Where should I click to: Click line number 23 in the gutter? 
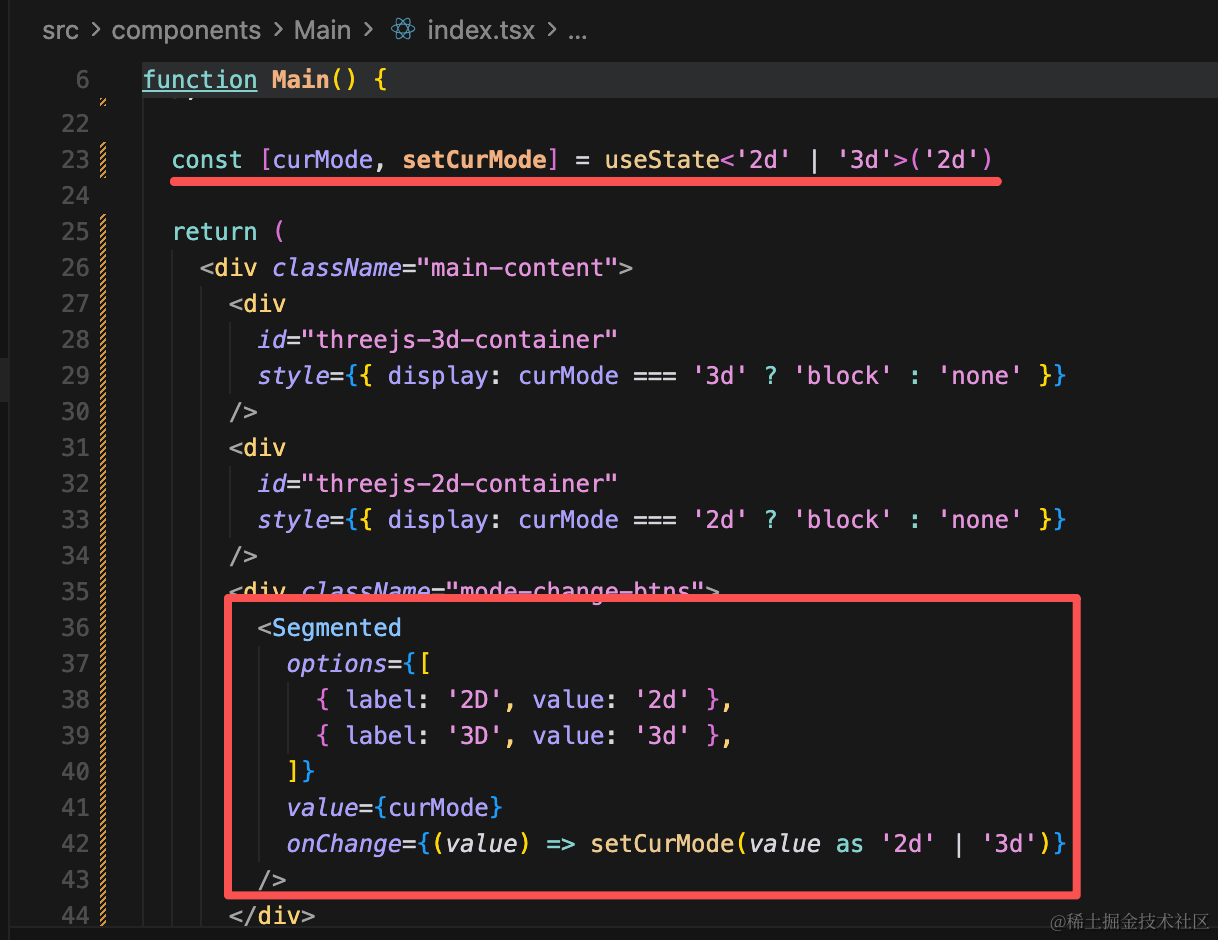click(x=75, y=160)
